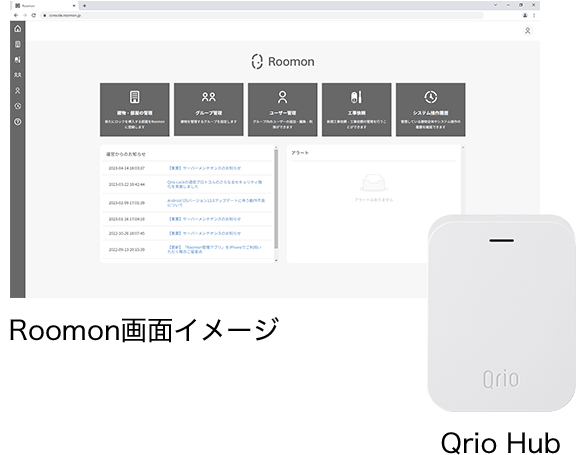Image resolution: width=580 pixels, height=455 pixels.
Task: Select the Roomon browser tab
Action: 44,6
